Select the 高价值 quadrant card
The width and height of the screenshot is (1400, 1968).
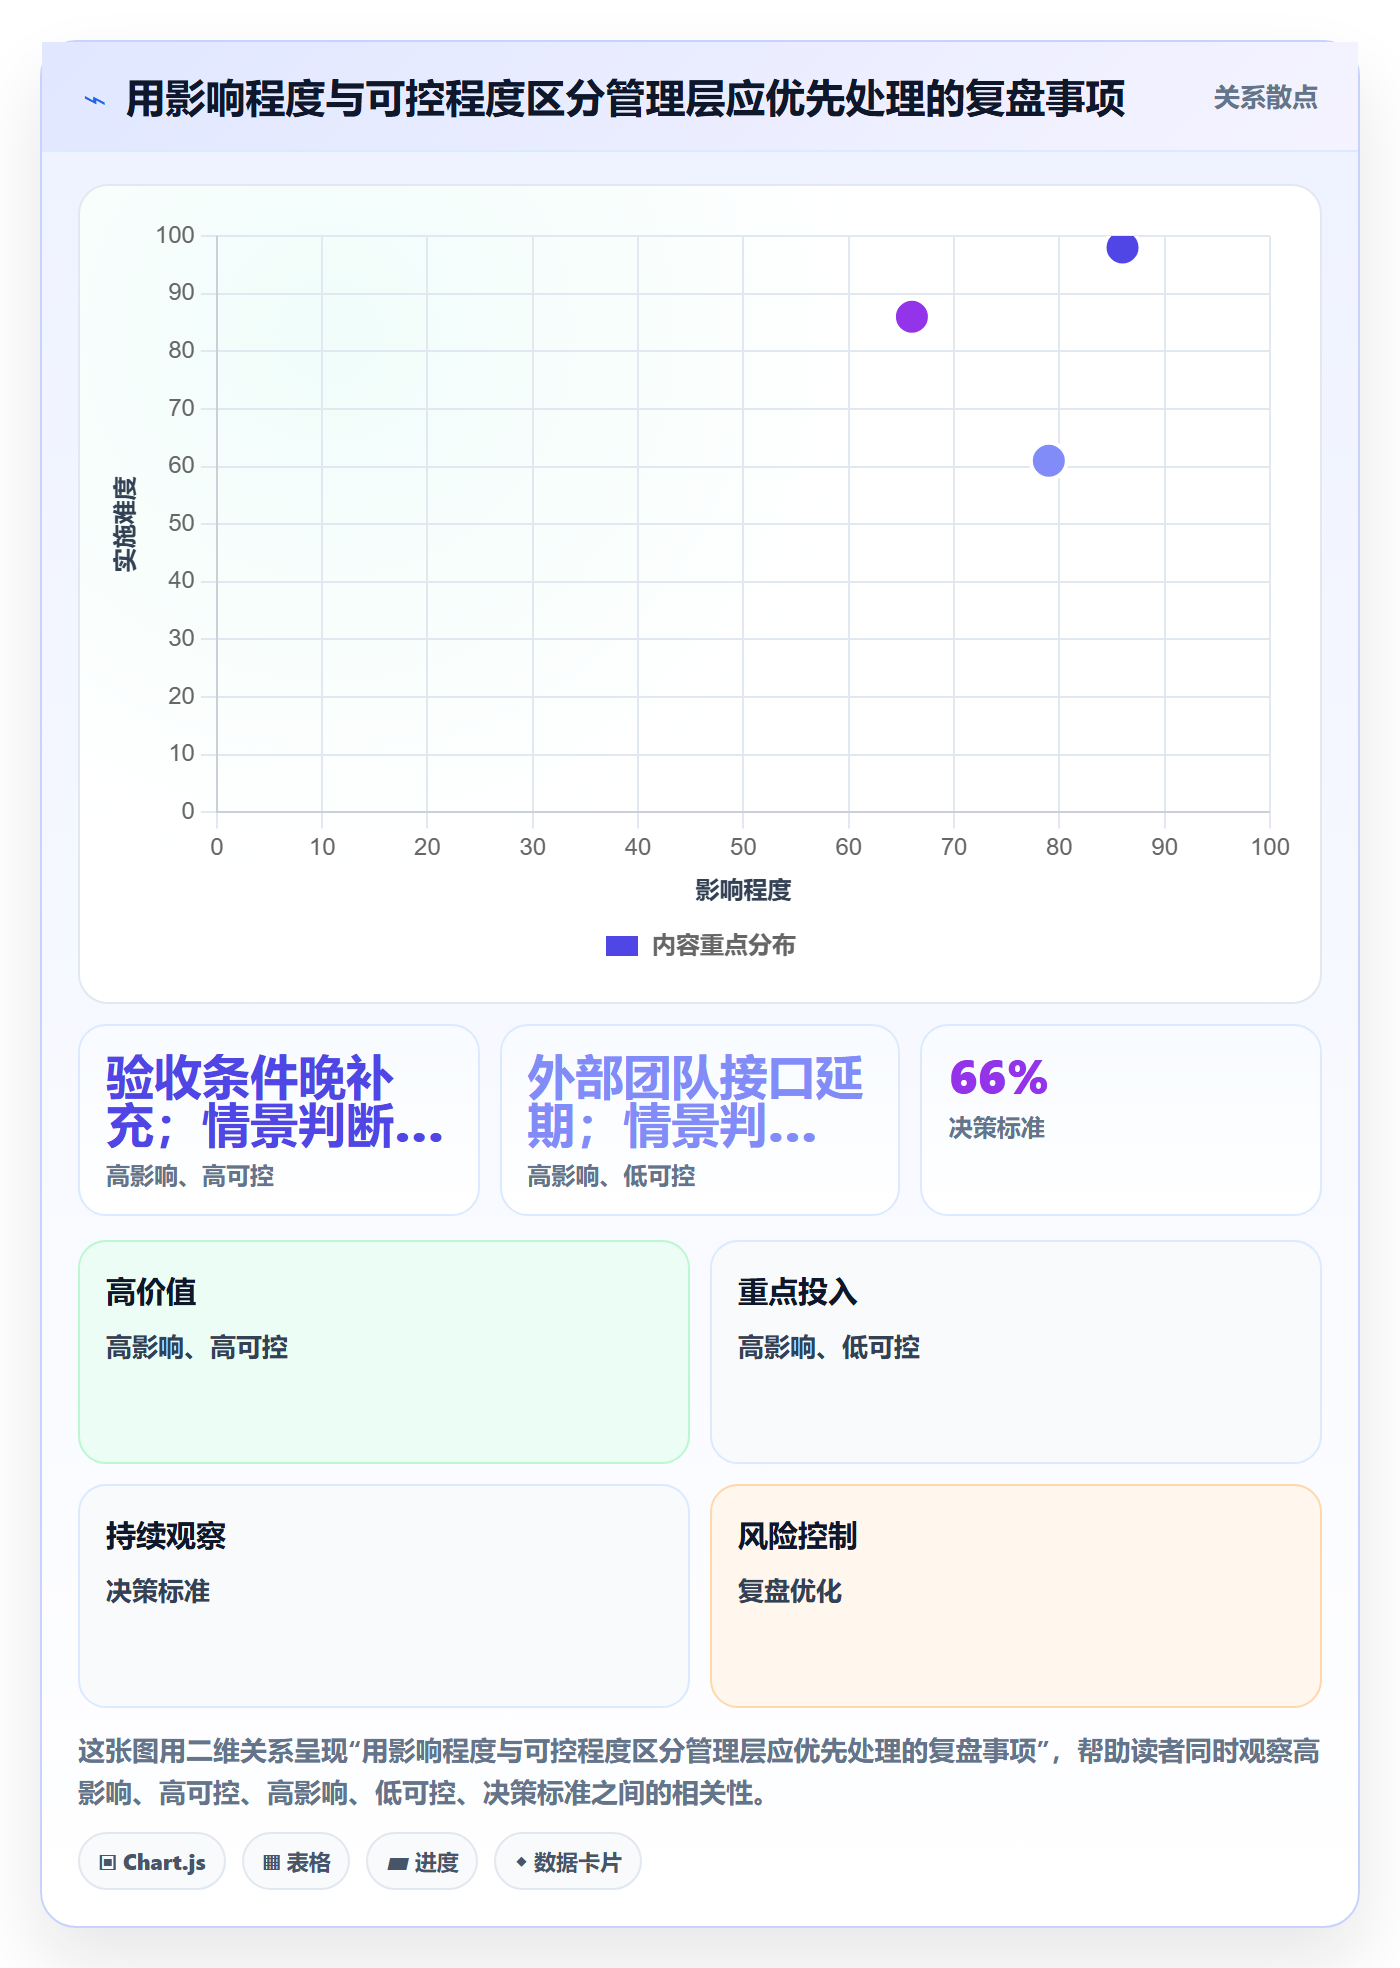click(384, 1352)
